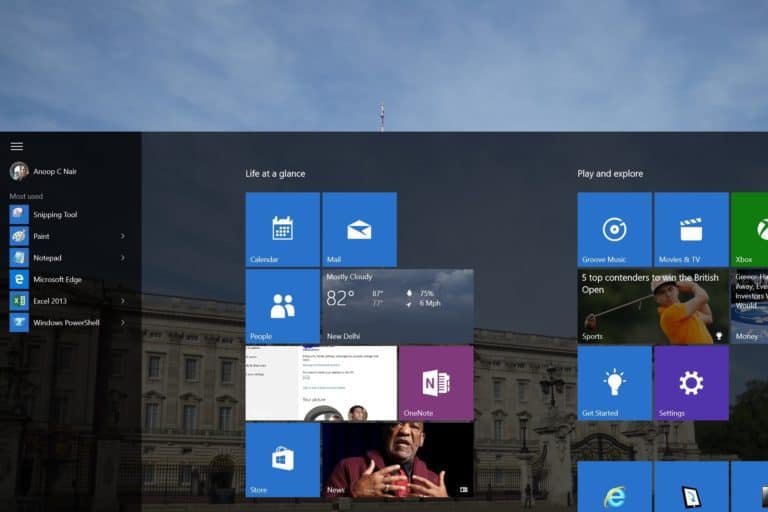768x512 pixels.
Task: Expand the Notepad jump list arrow
Action: [123, 258]
